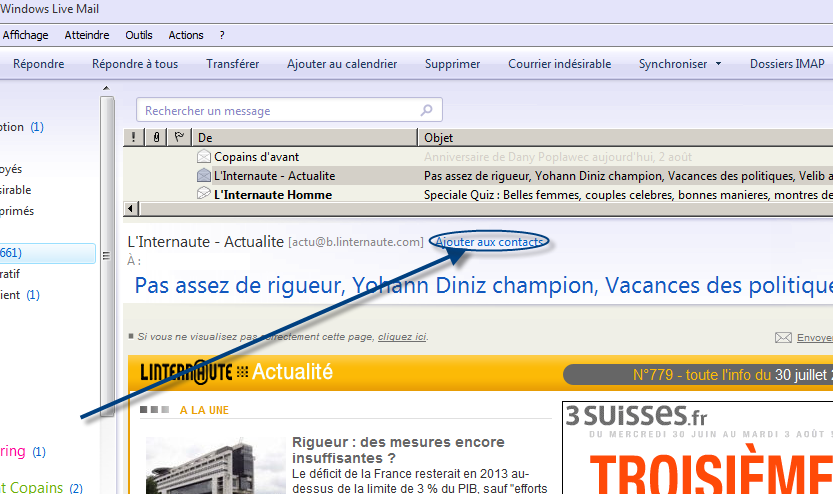This screenshot has width=833, height=494.
Task: Select the highlighted folder ending '661)'
Action: point(48,253)
